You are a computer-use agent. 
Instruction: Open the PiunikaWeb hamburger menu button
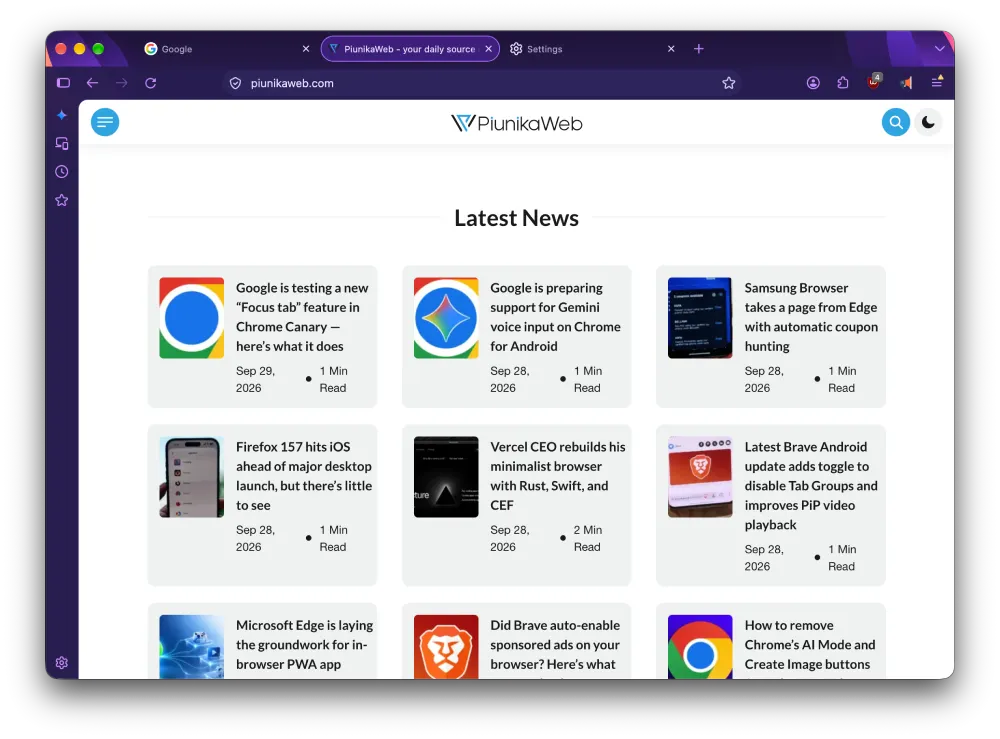coord(105,122)
